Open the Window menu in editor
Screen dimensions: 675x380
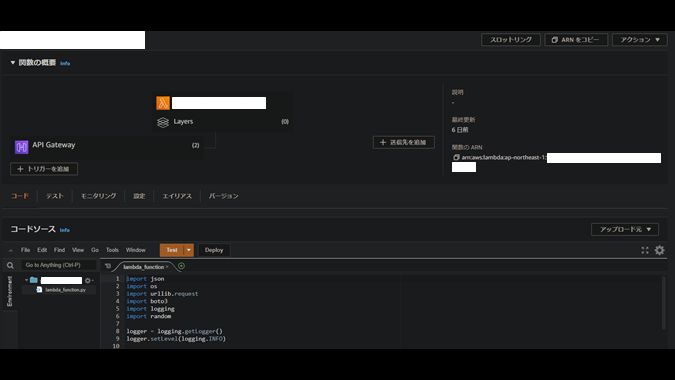click(136, 250)
